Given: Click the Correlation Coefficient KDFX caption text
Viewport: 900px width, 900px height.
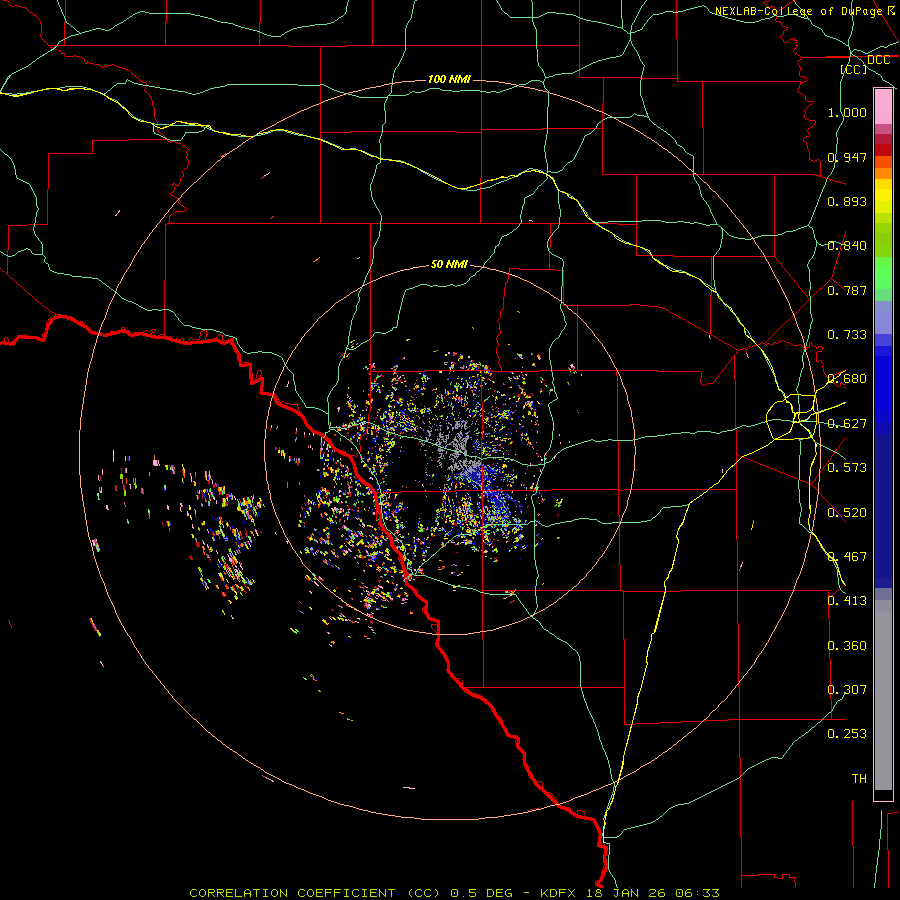Looking at the screenshot, I should point(454,893).
